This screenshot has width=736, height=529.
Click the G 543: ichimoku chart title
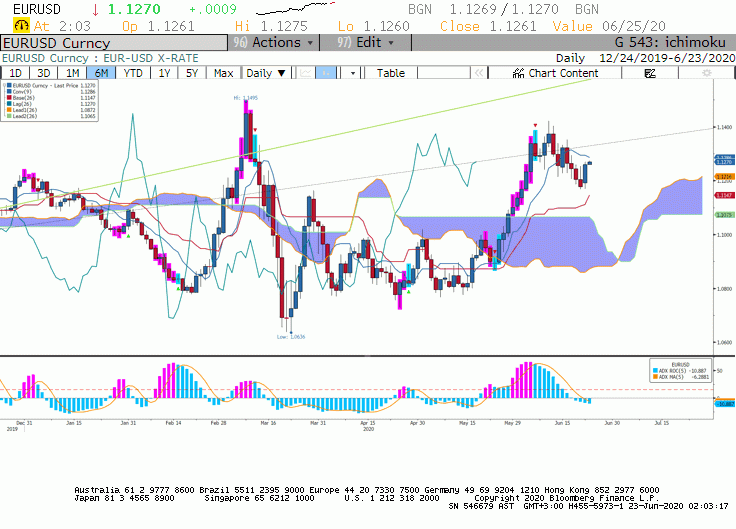pos(670,43)
